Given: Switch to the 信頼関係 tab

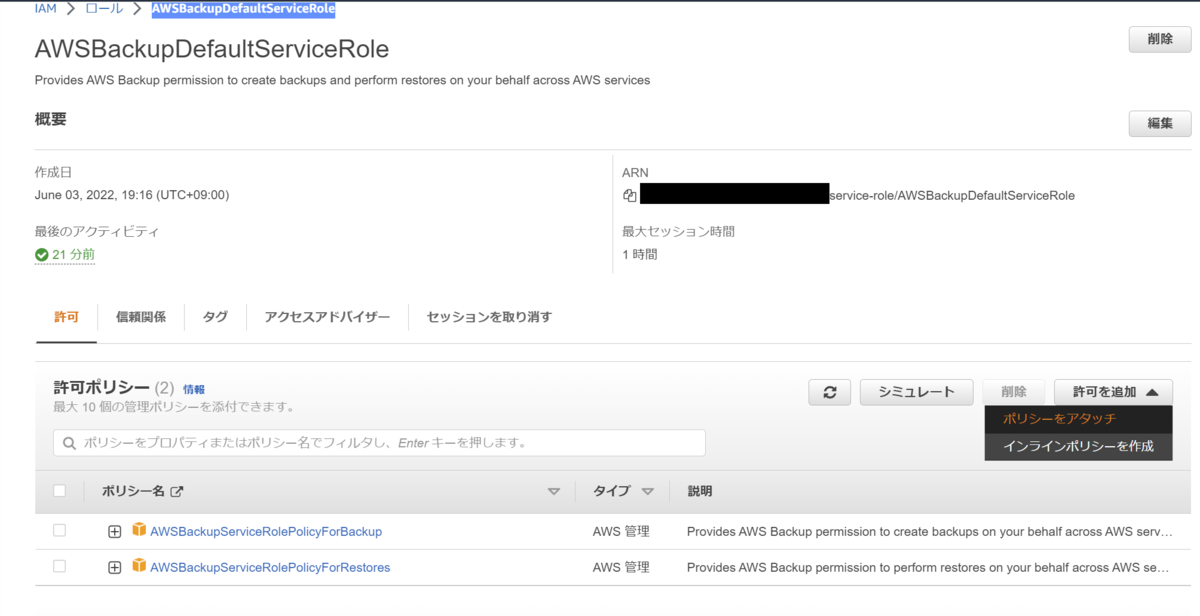Looking at the screenshot, I should [141, 317].
